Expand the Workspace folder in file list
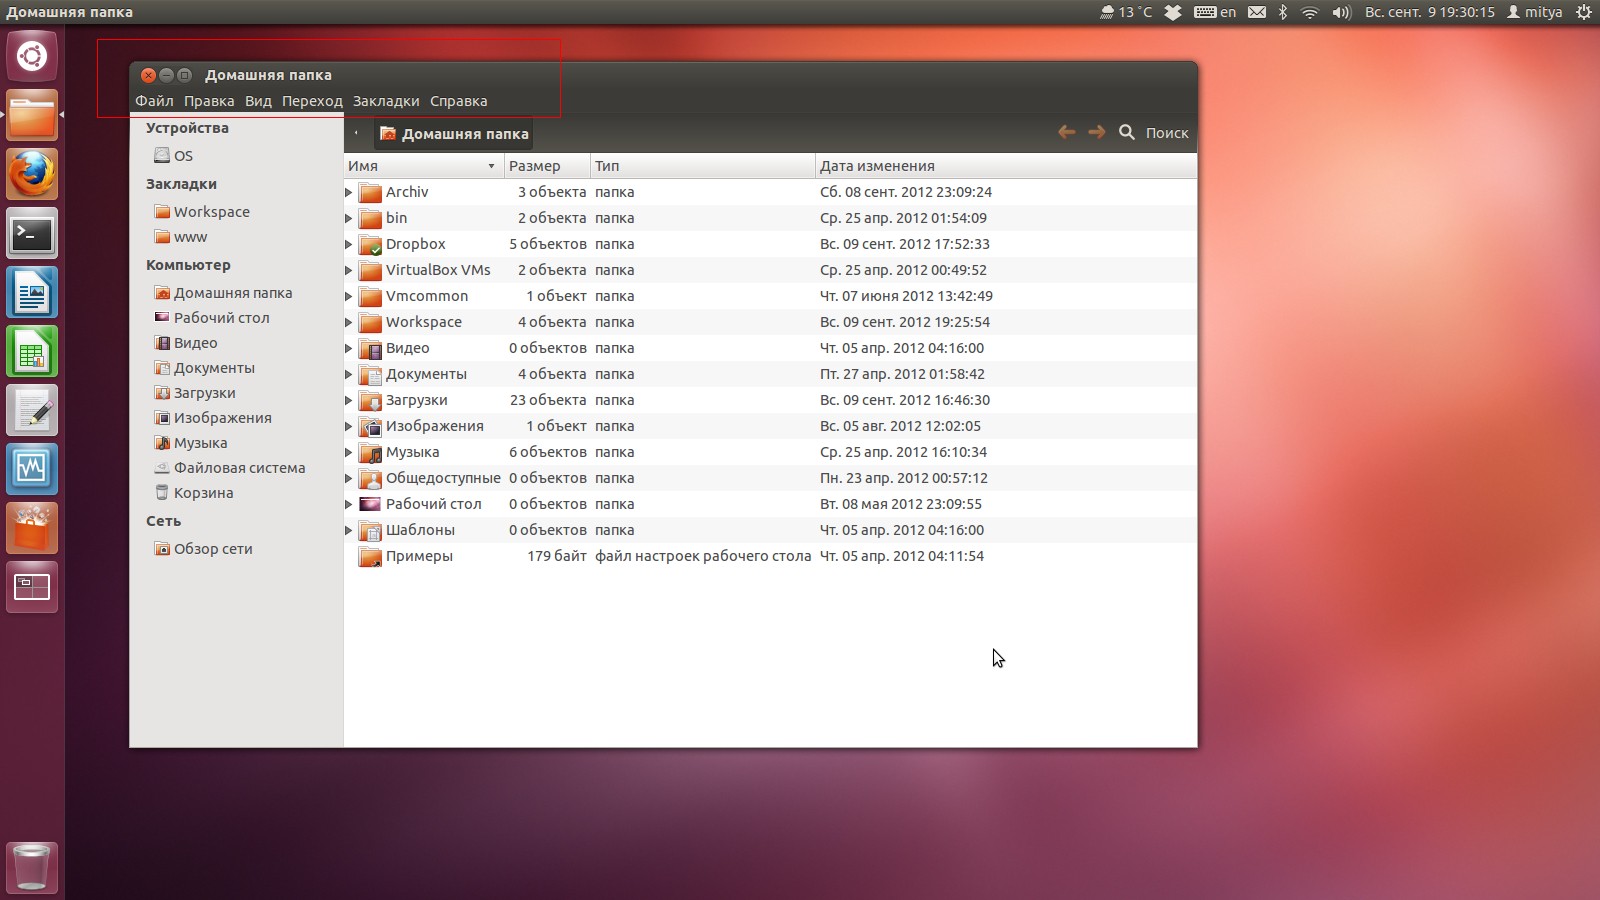This screenshot has width=1600, height=900. pos(349,322)
